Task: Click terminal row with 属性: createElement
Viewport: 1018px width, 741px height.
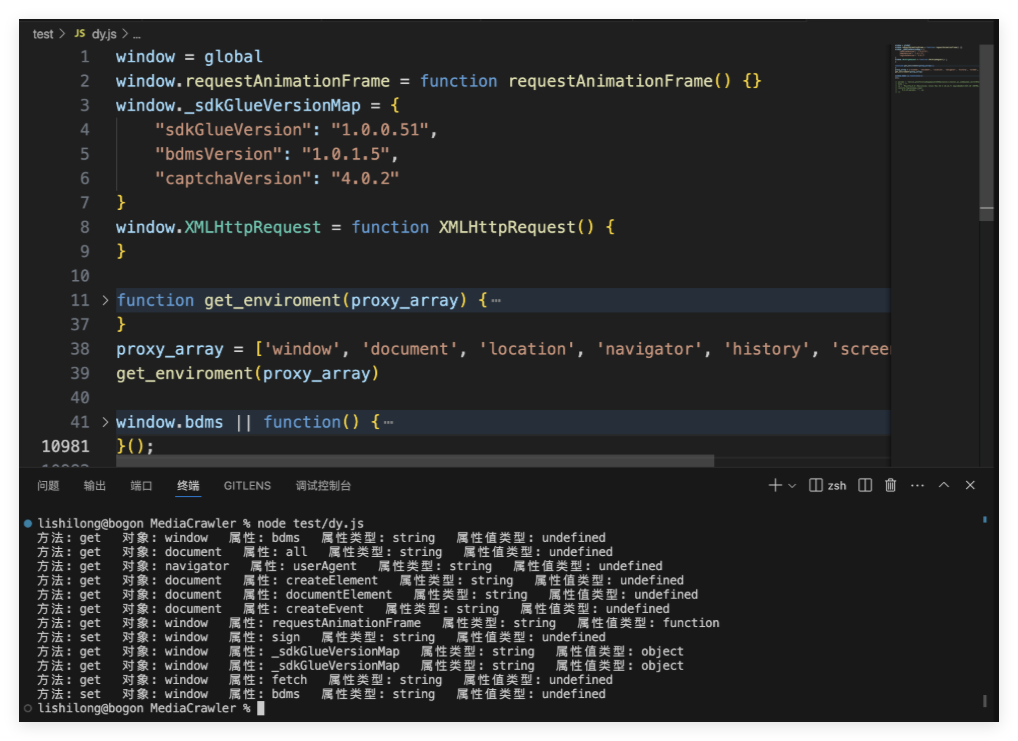Action: tap(360, 581)
